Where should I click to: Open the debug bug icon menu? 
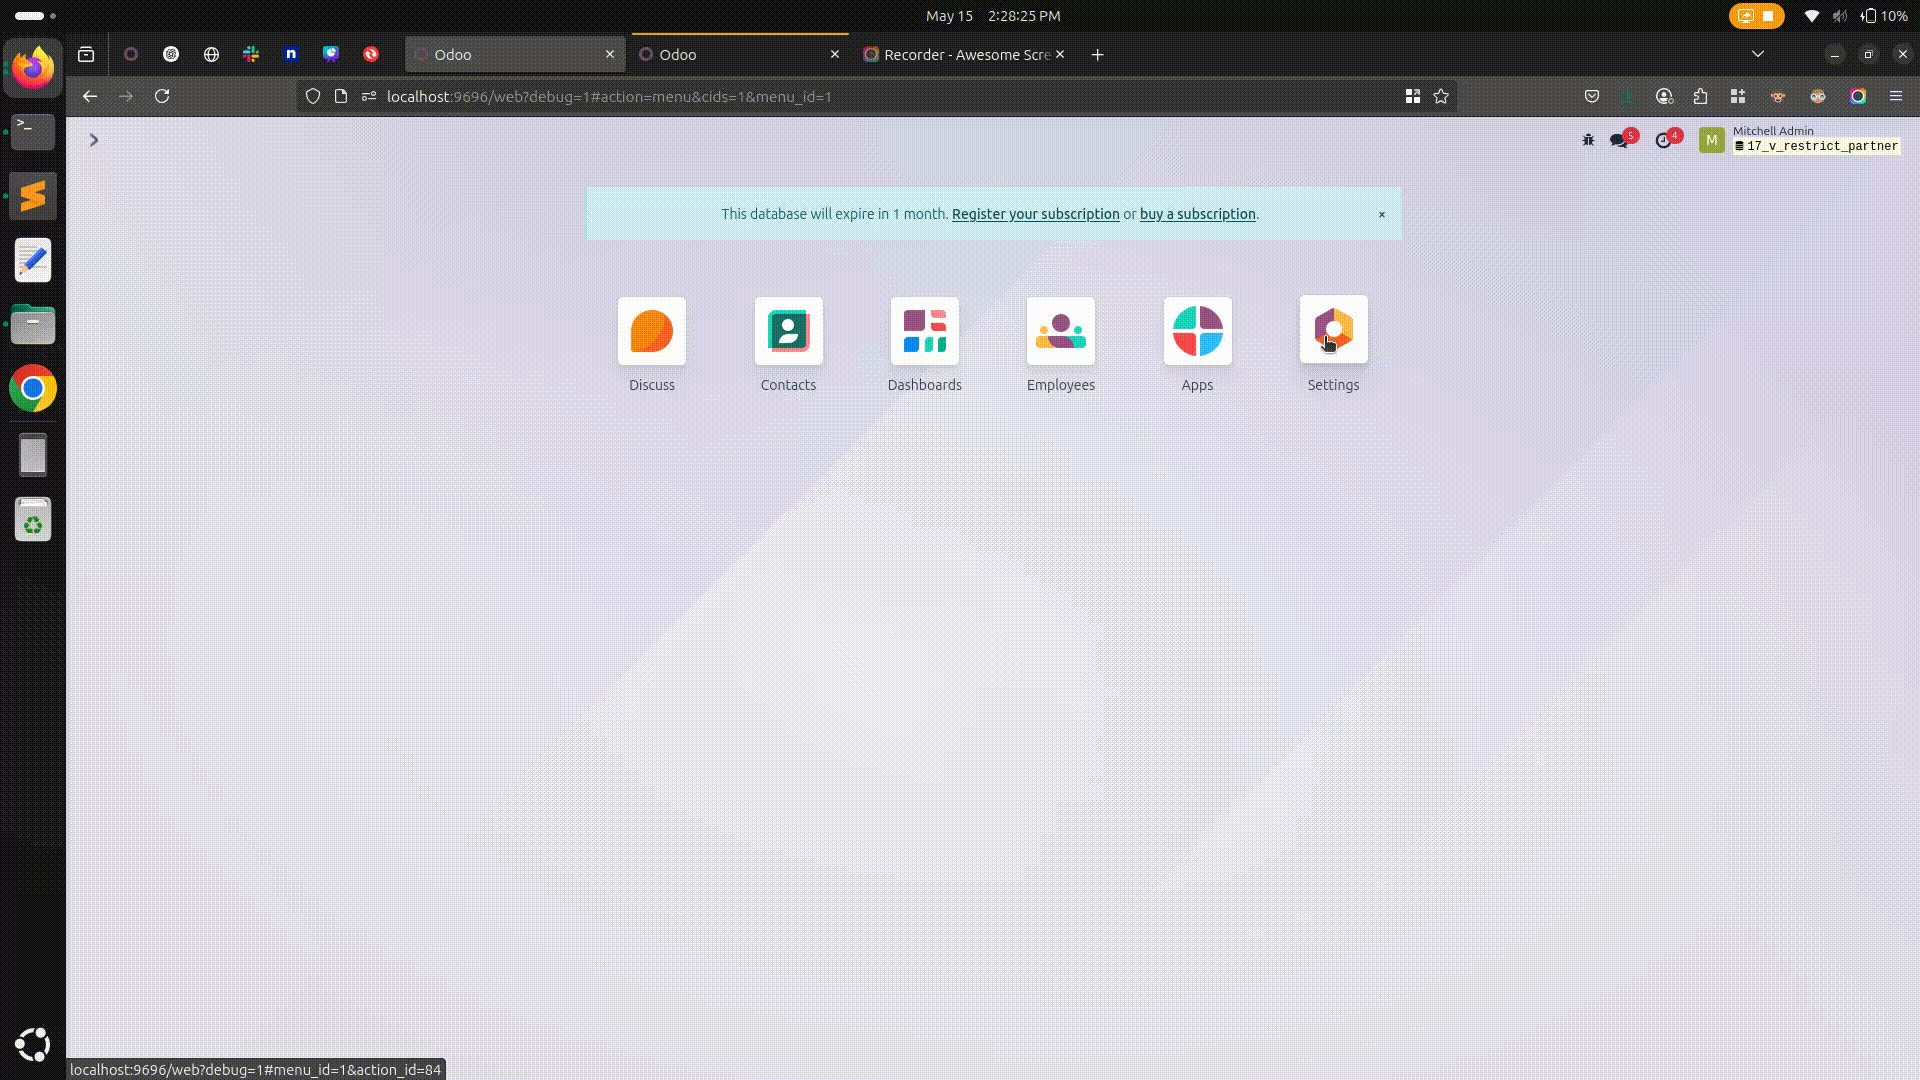point(1588,140)
